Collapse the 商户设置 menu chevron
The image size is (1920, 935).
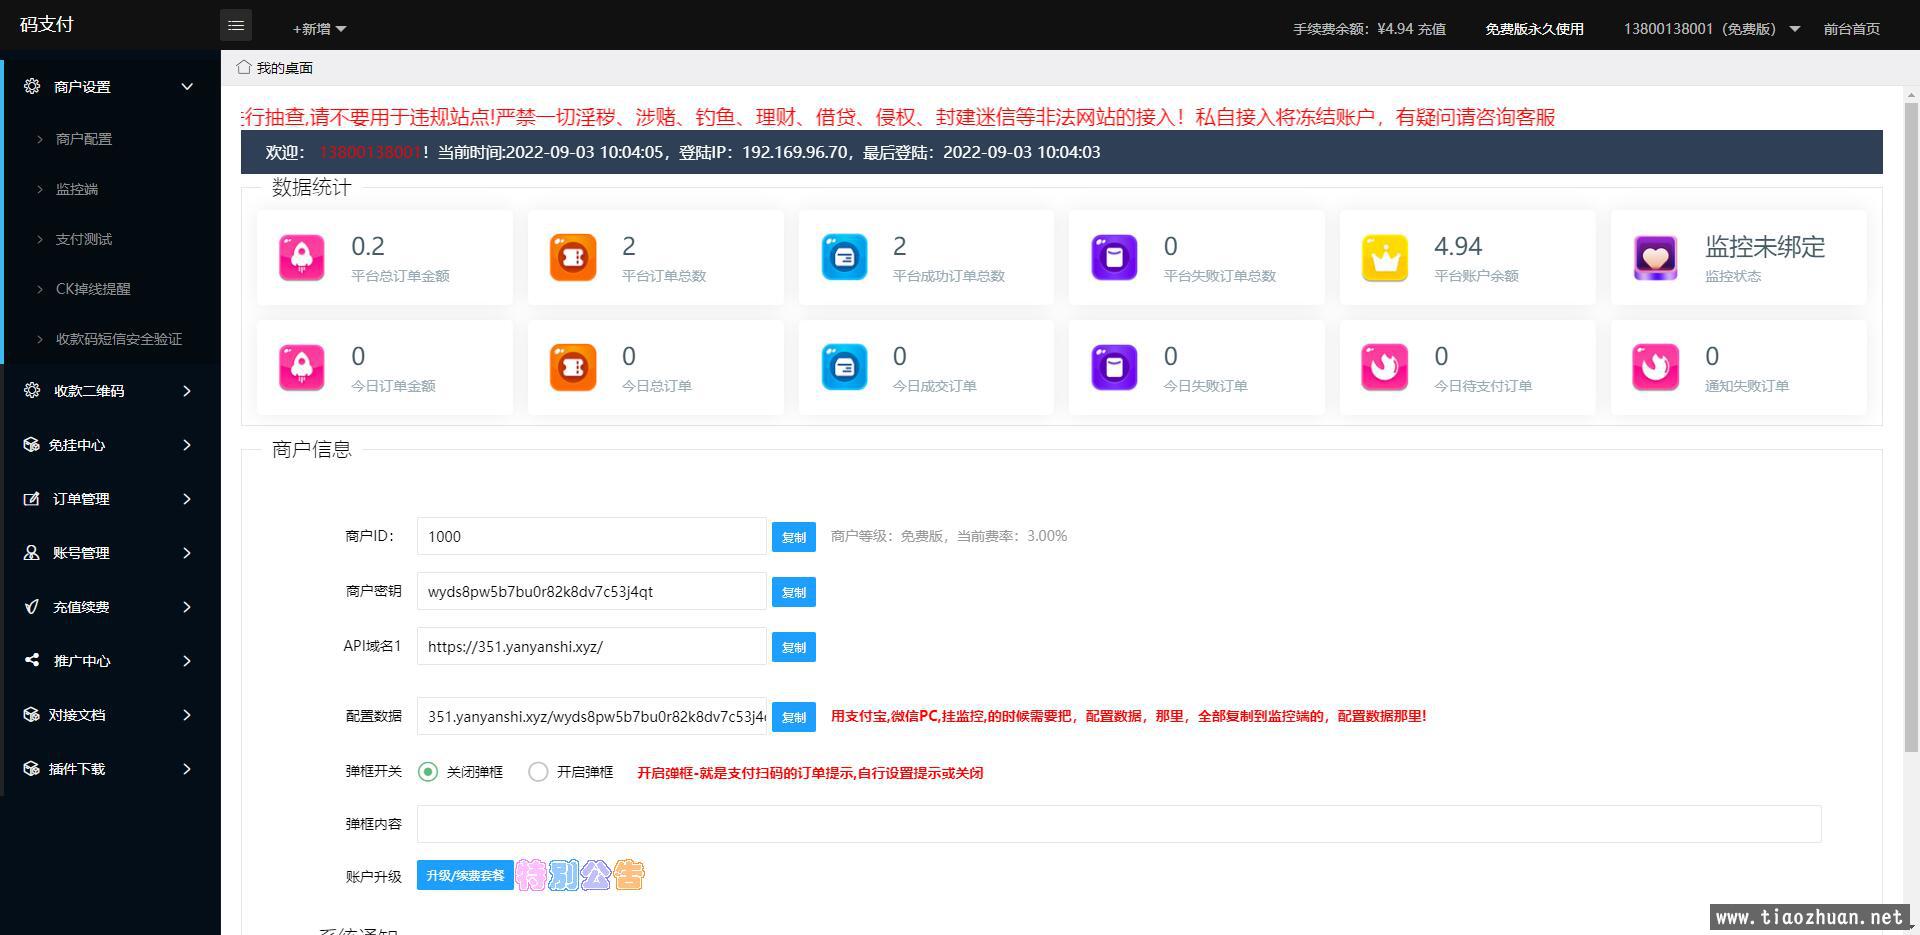pos(187,87)
